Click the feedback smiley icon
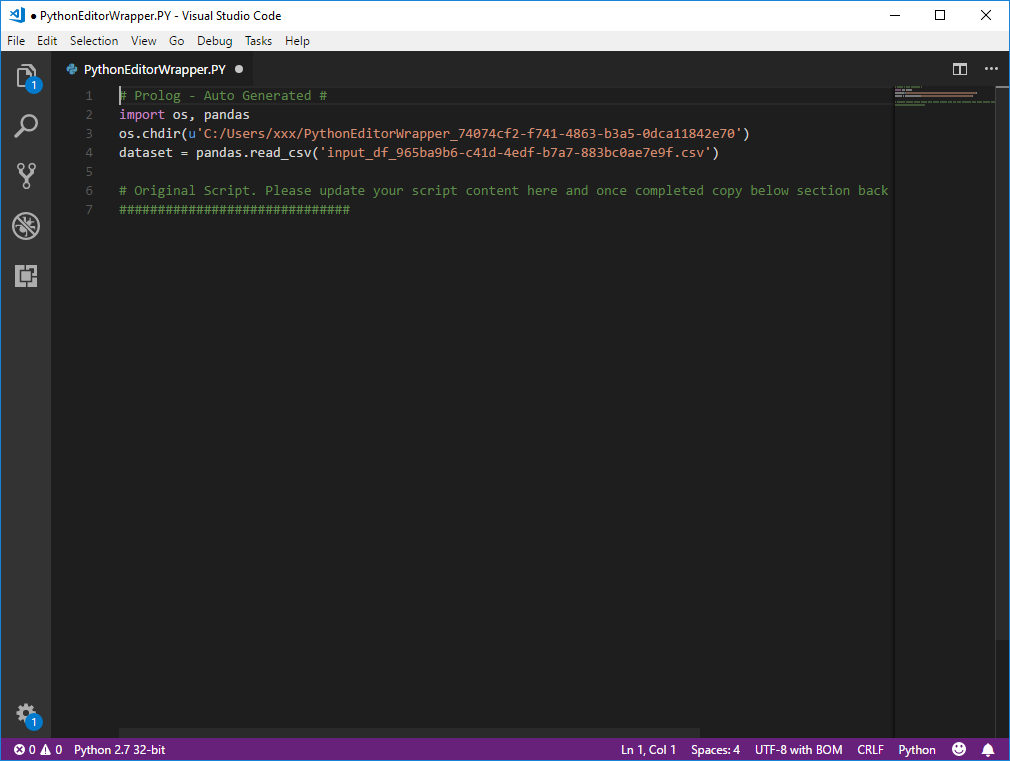 [958, 749]
